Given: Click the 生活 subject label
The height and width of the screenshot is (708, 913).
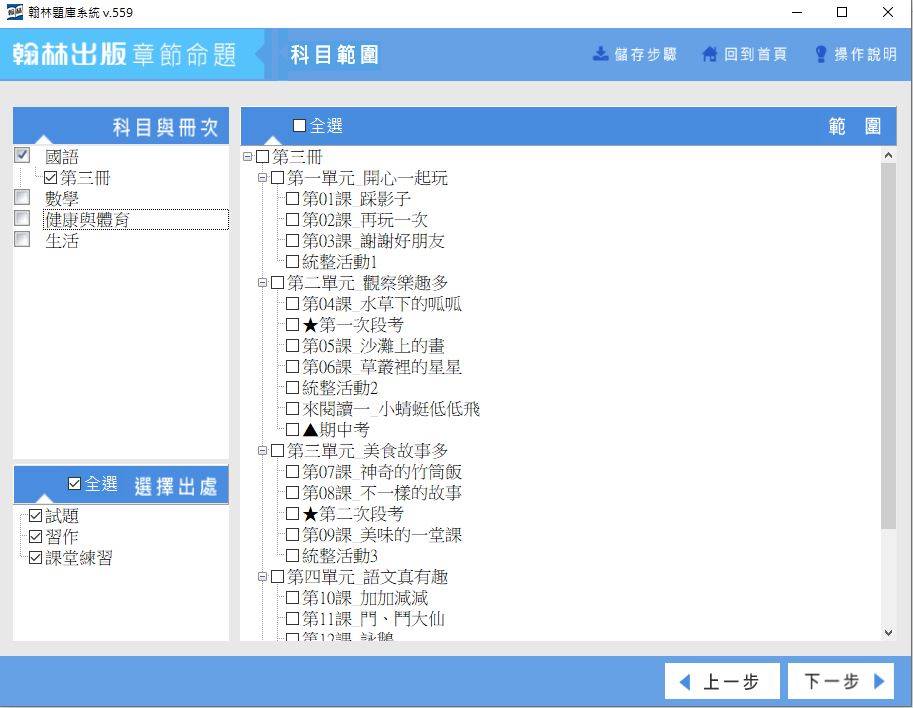Looking at the screenshot, I should pos(62,240).
